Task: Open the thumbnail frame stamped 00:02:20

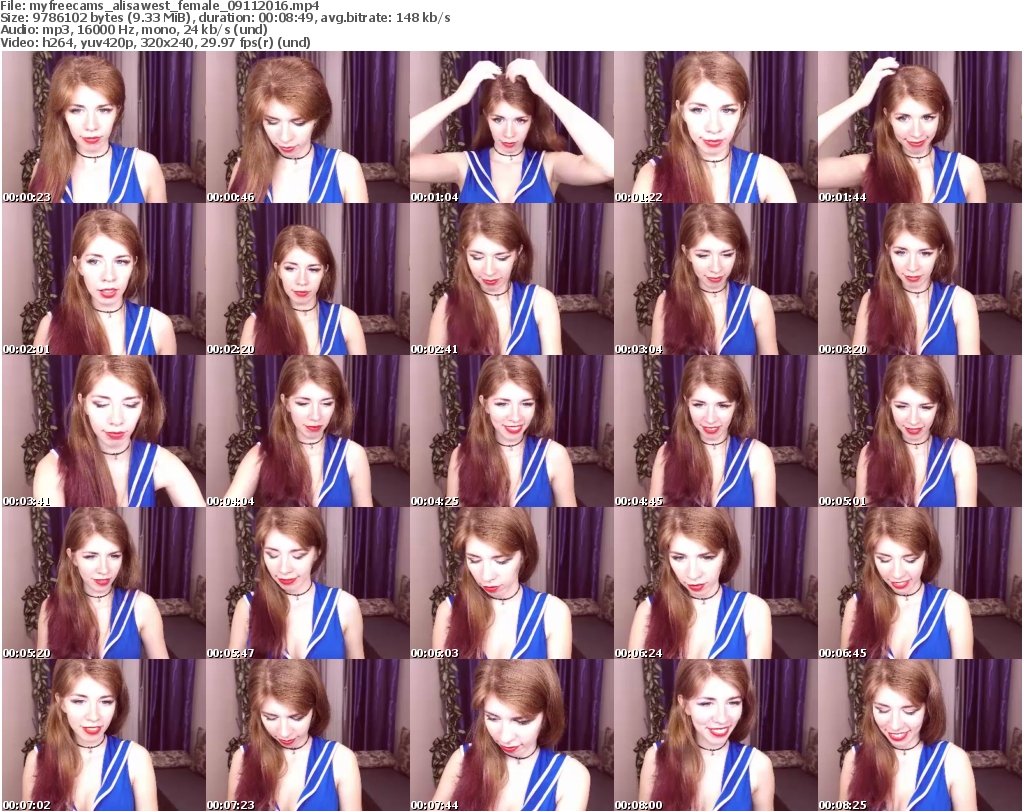Action: coord(308,279)
